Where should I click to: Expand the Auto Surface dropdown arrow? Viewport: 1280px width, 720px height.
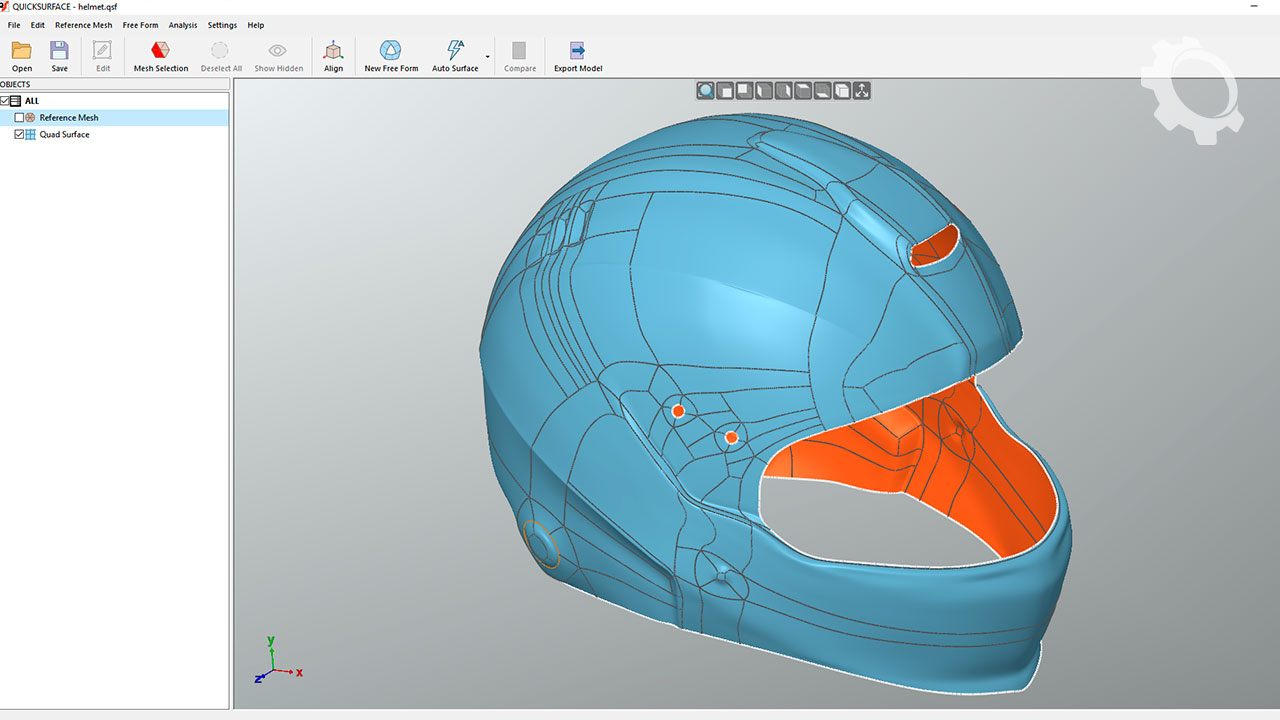pyautogui.click(x=488, y=57)
